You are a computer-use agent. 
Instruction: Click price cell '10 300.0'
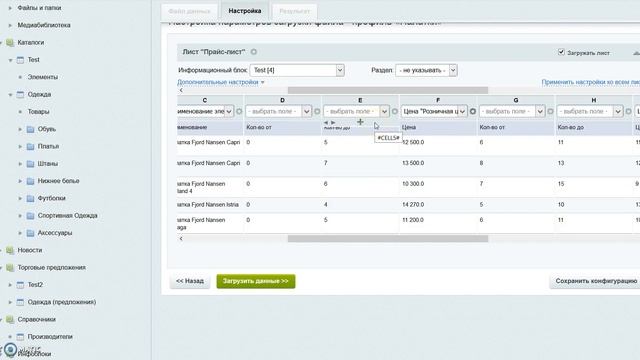pyautogui.click(x=413, y=184)
